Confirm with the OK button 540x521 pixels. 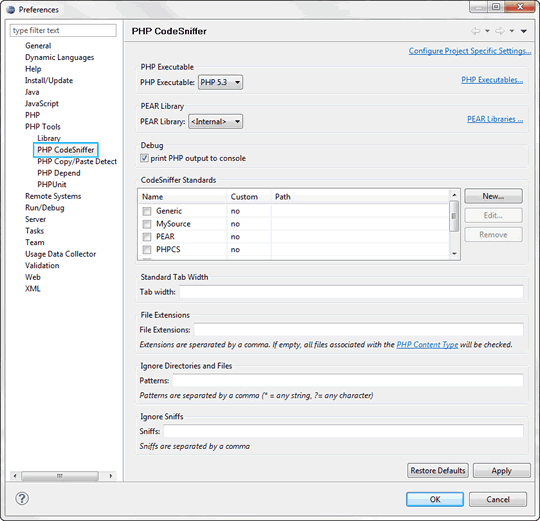tap(435, 499)
